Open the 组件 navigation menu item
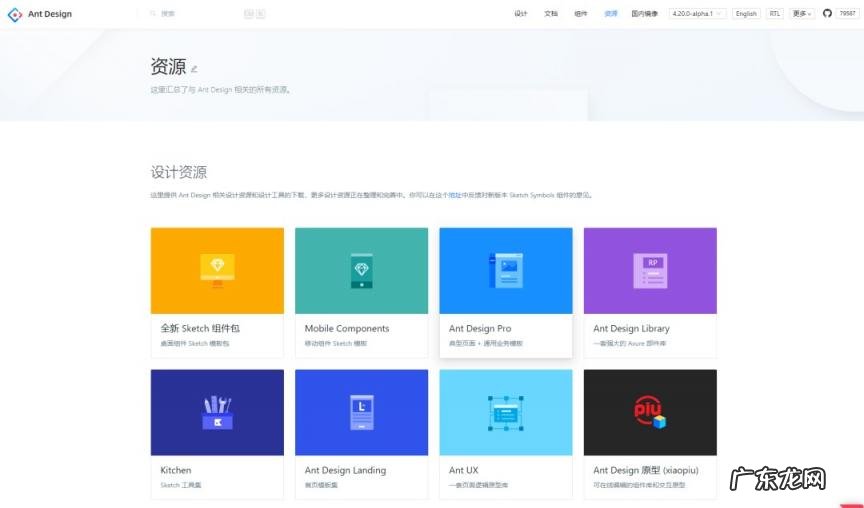The height and width of the screenshot is (508, 864). [x=581, y=14]
